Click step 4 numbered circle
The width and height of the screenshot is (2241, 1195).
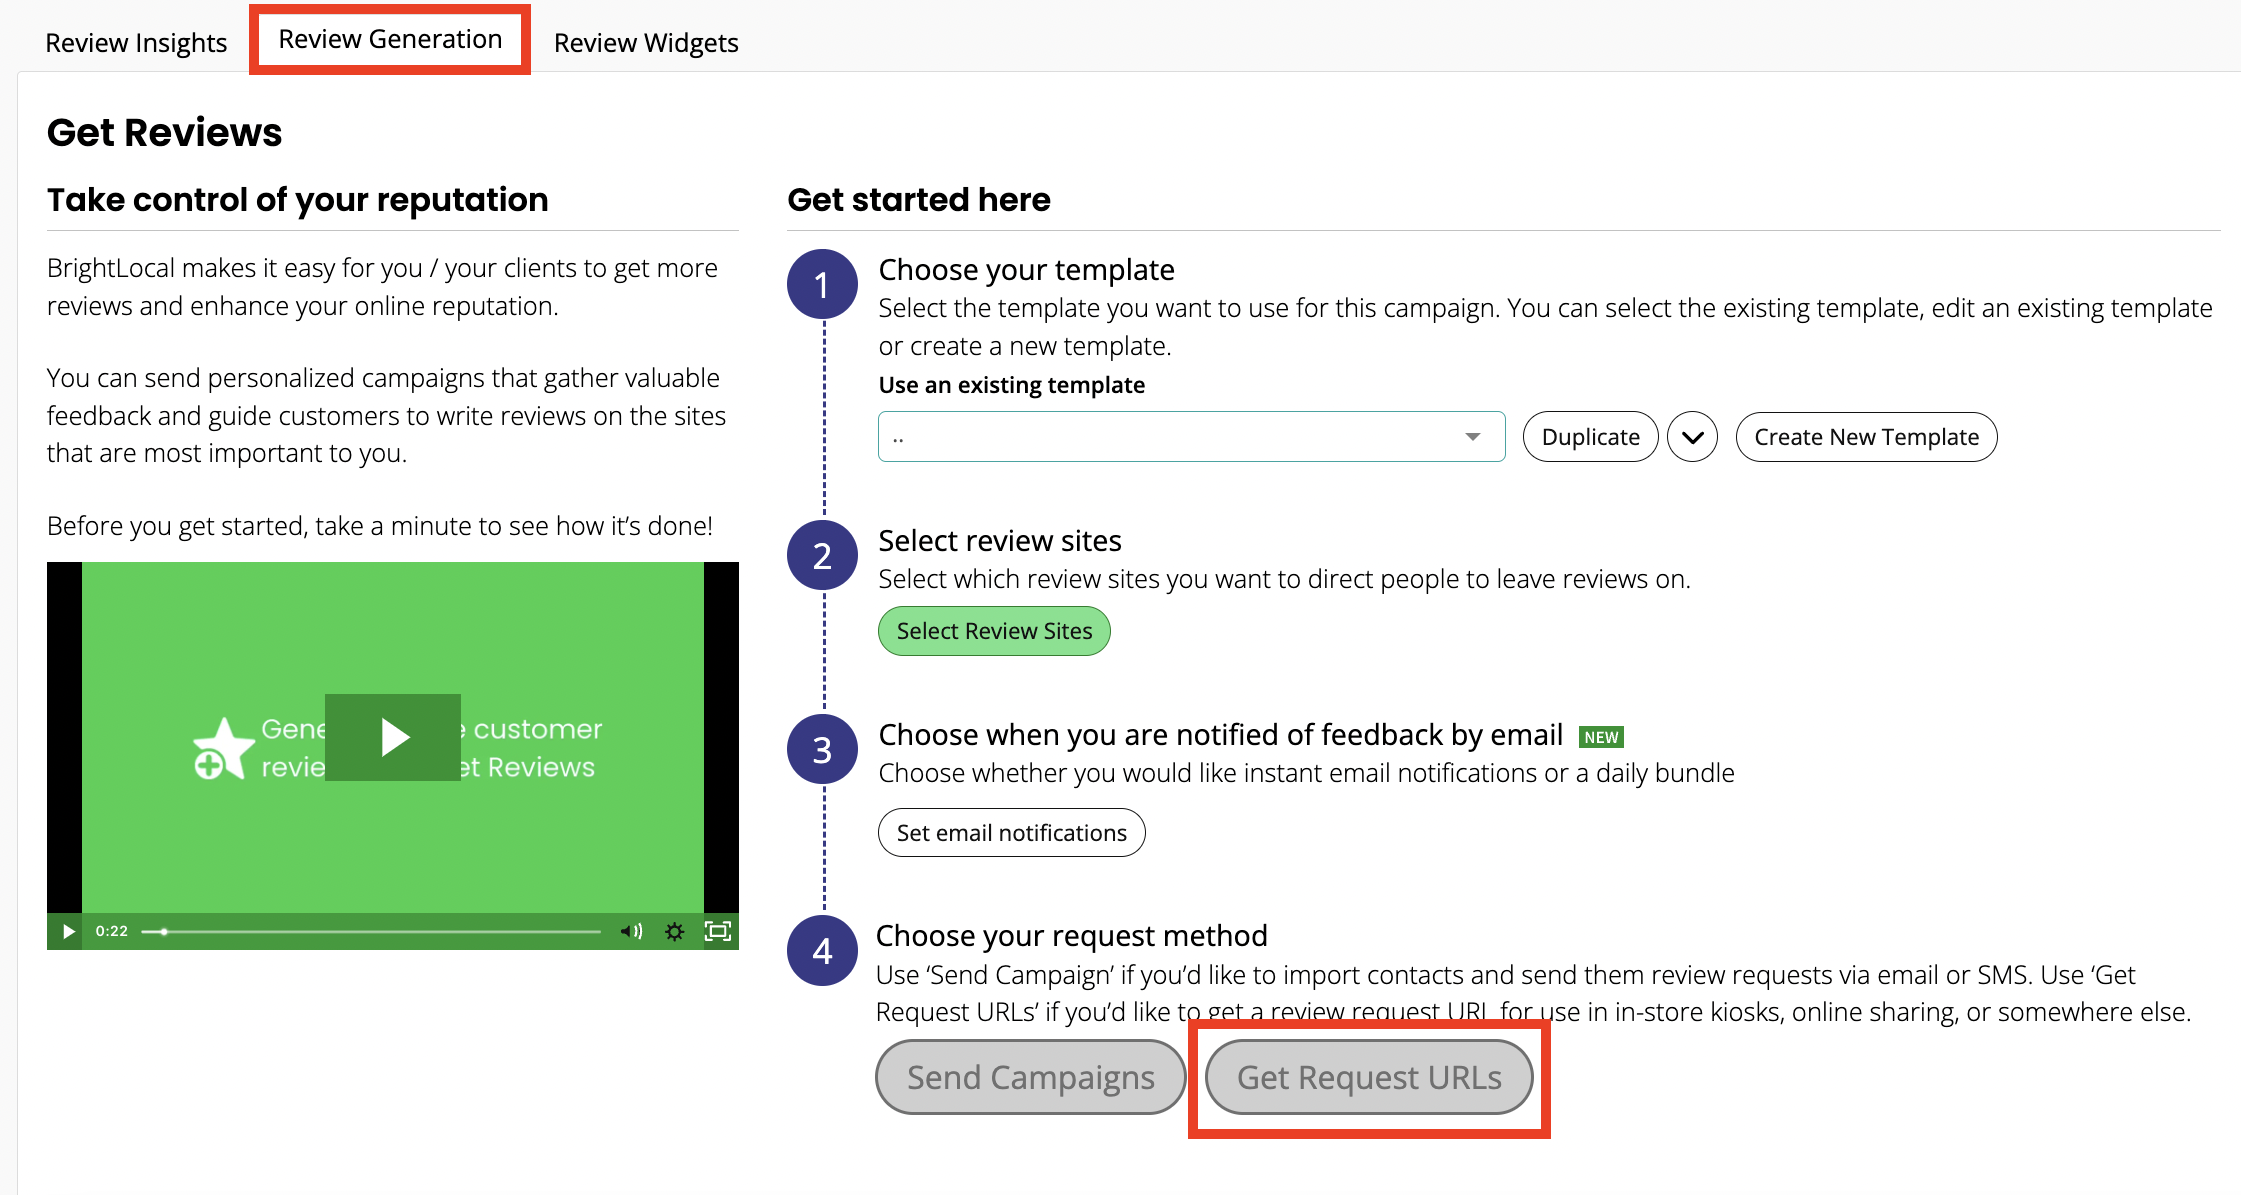pos(822,951)
